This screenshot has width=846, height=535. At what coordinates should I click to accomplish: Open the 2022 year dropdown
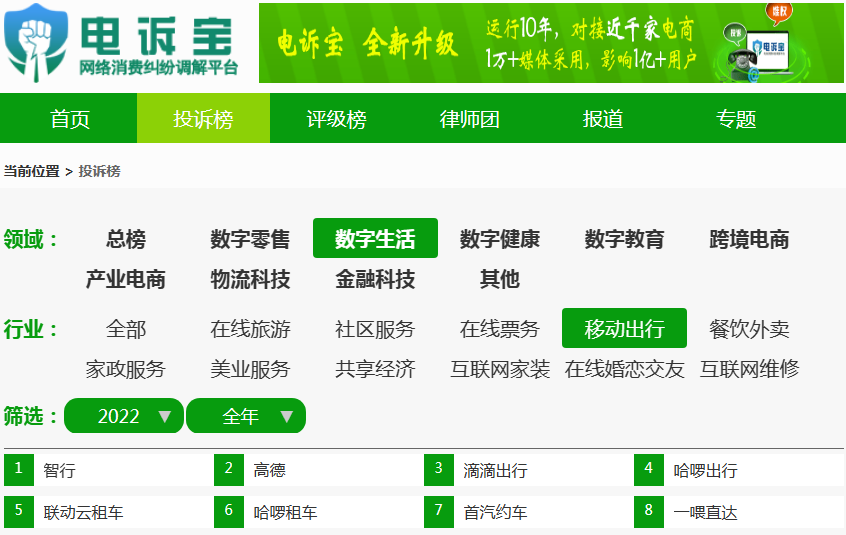click(124, 415)
